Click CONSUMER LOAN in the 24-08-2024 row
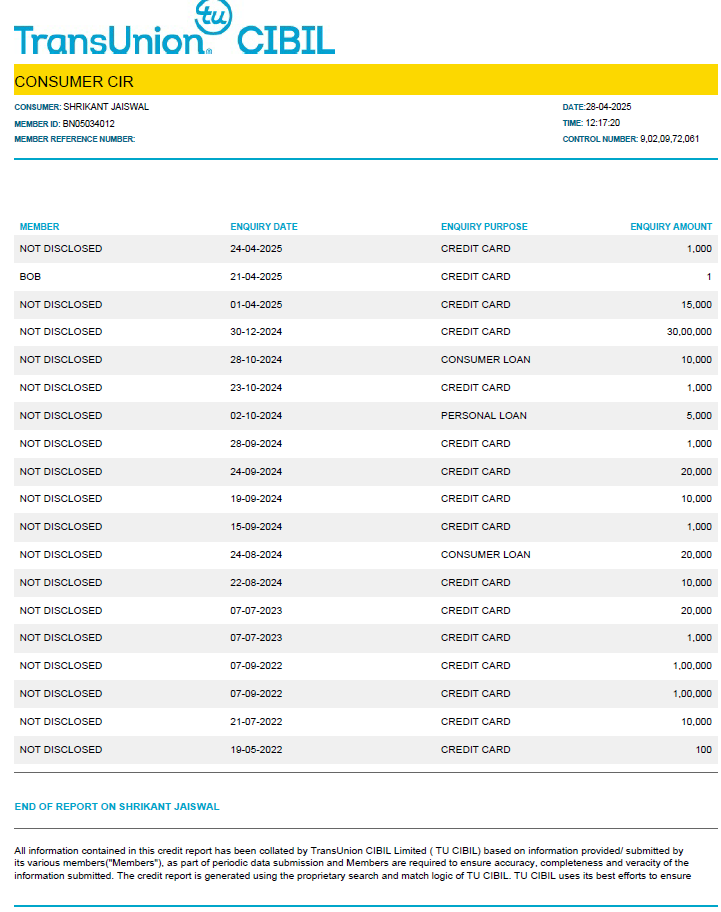Viewport: 721px width, 912px height. point(486,554)
